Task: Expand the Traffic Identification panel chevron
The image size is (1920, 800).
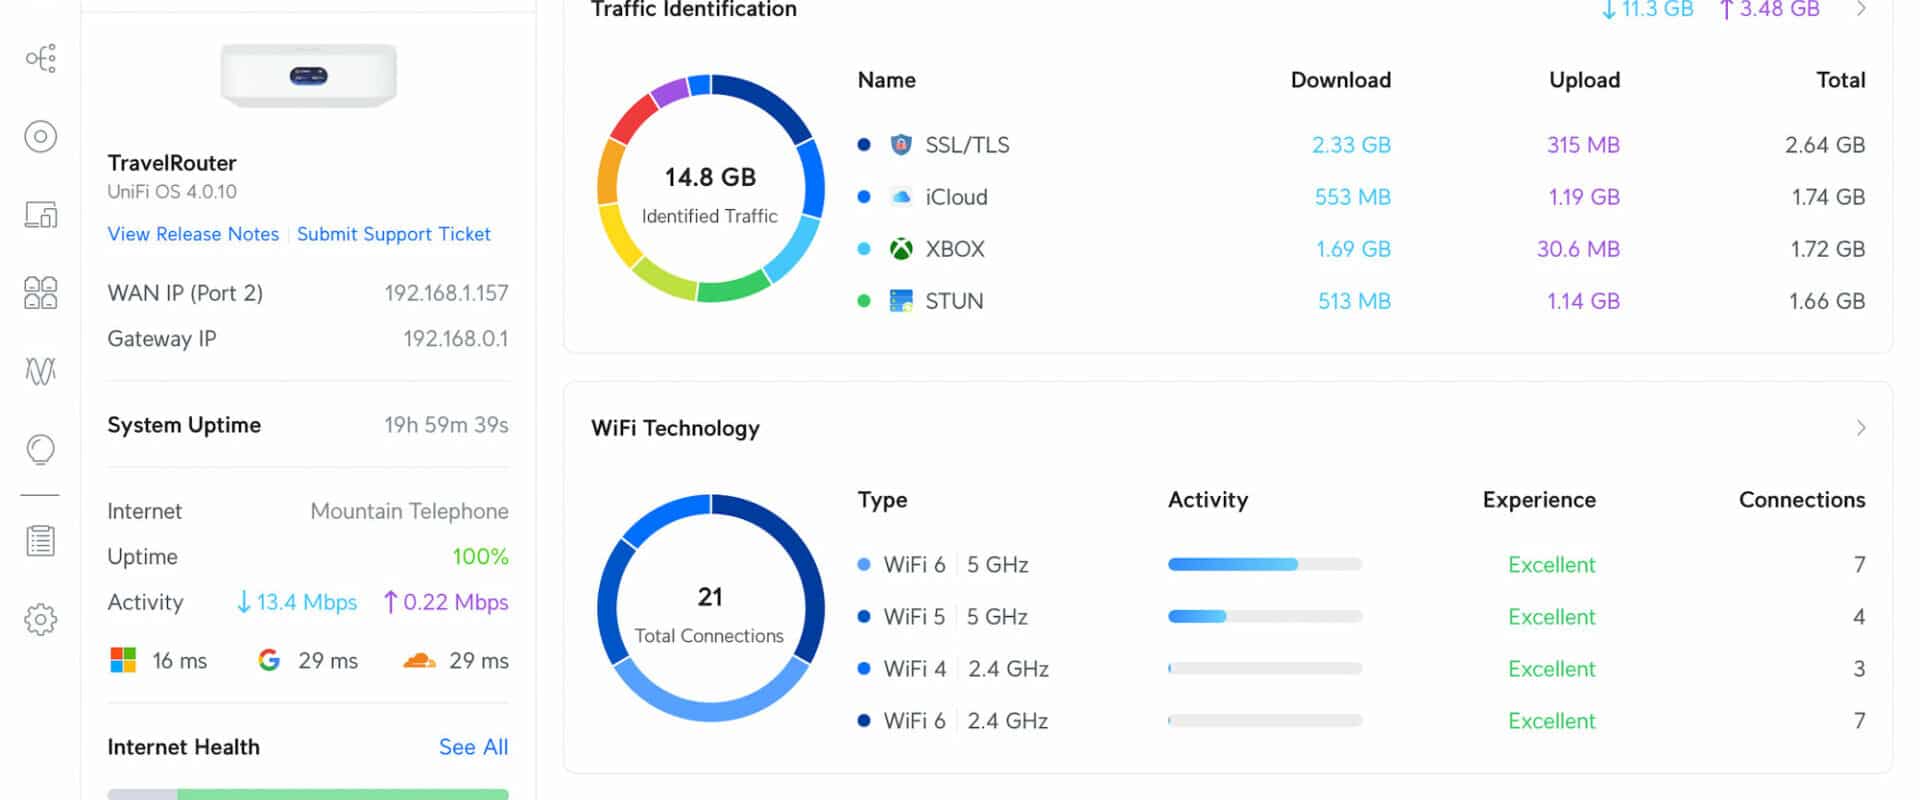Action: (x=1861, y=9)
